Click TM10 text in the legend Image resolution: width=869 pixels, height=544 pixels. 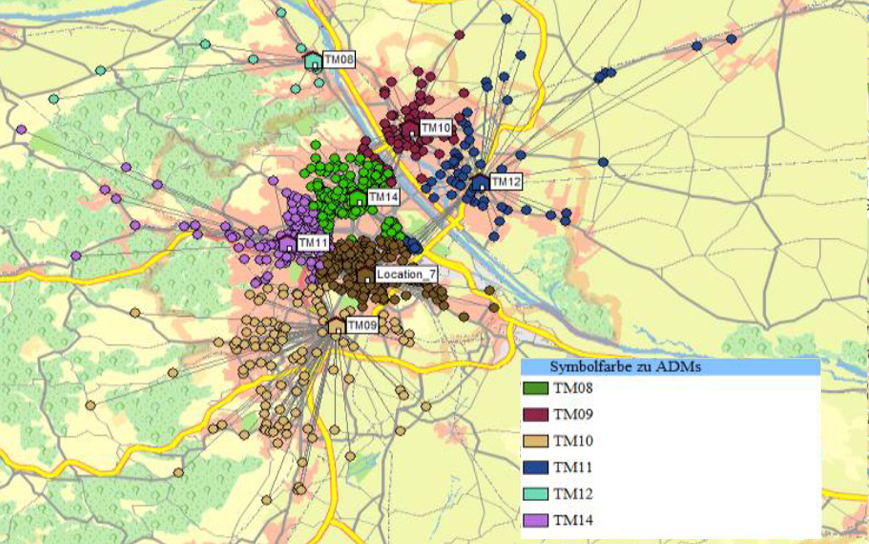573,441
